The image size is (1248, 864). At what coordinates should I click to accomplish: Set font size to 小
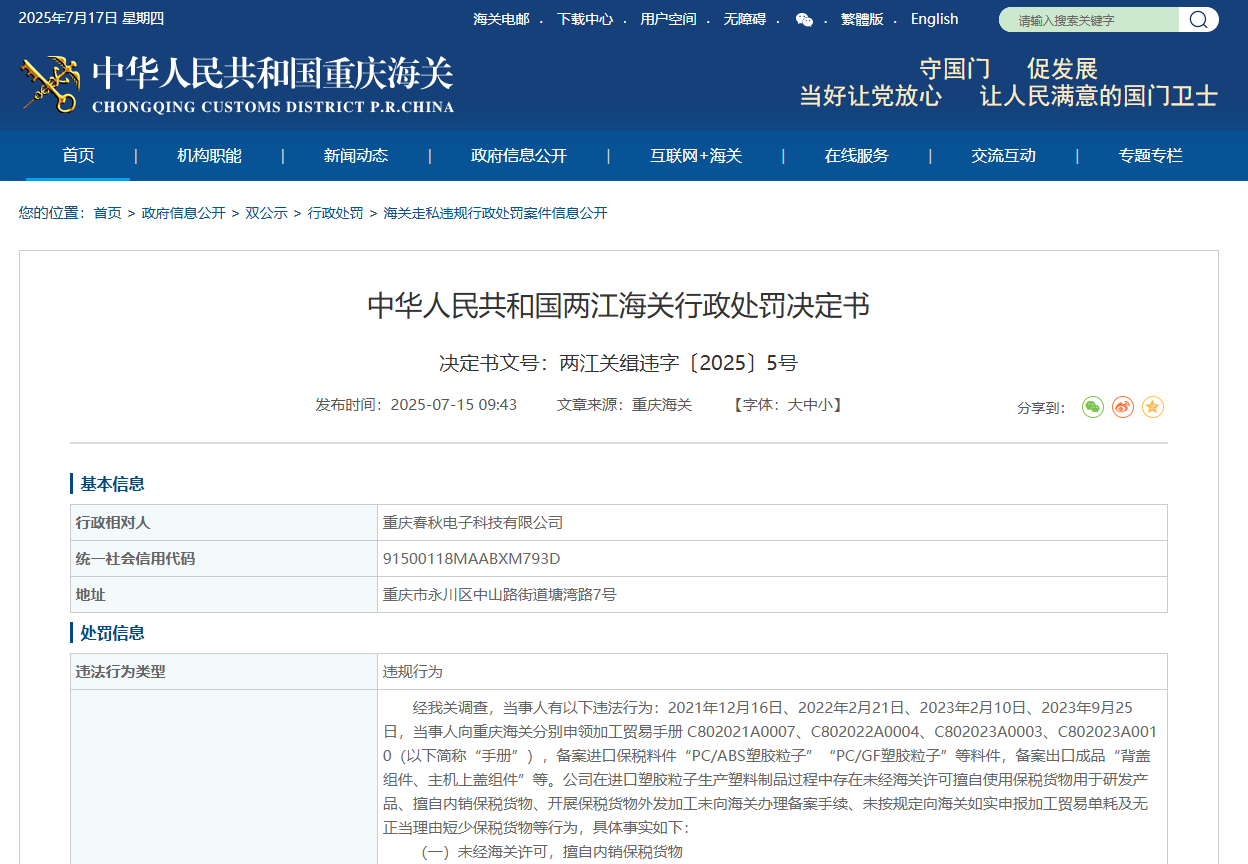(824, 405)
